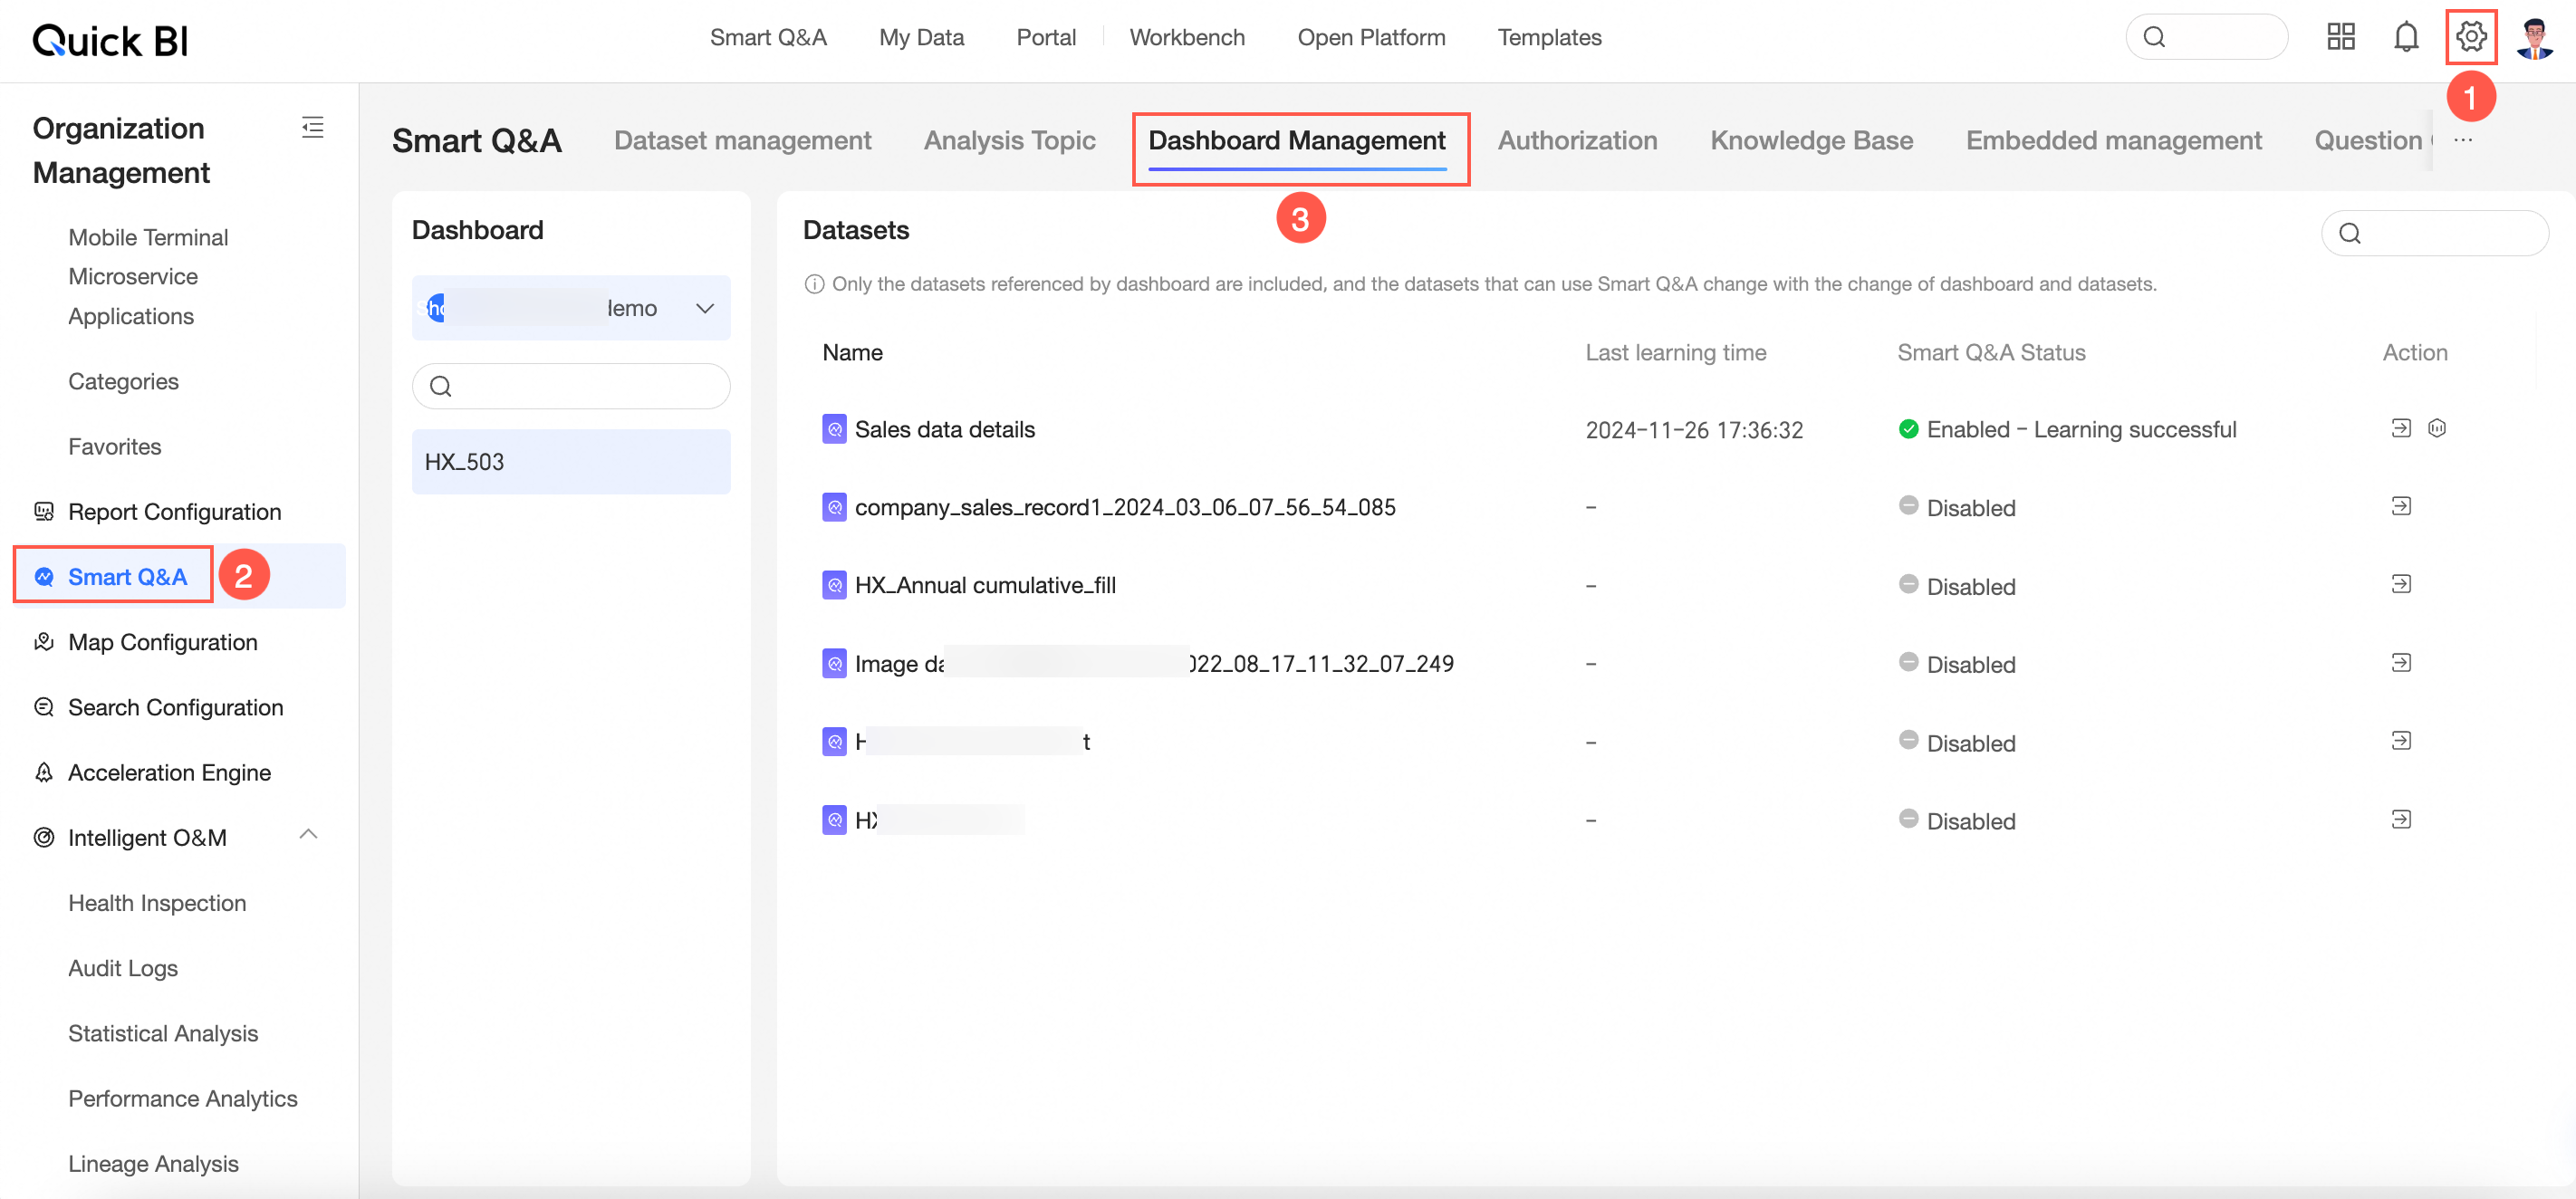Open Favorites in the sidebar

click(114, 446)
